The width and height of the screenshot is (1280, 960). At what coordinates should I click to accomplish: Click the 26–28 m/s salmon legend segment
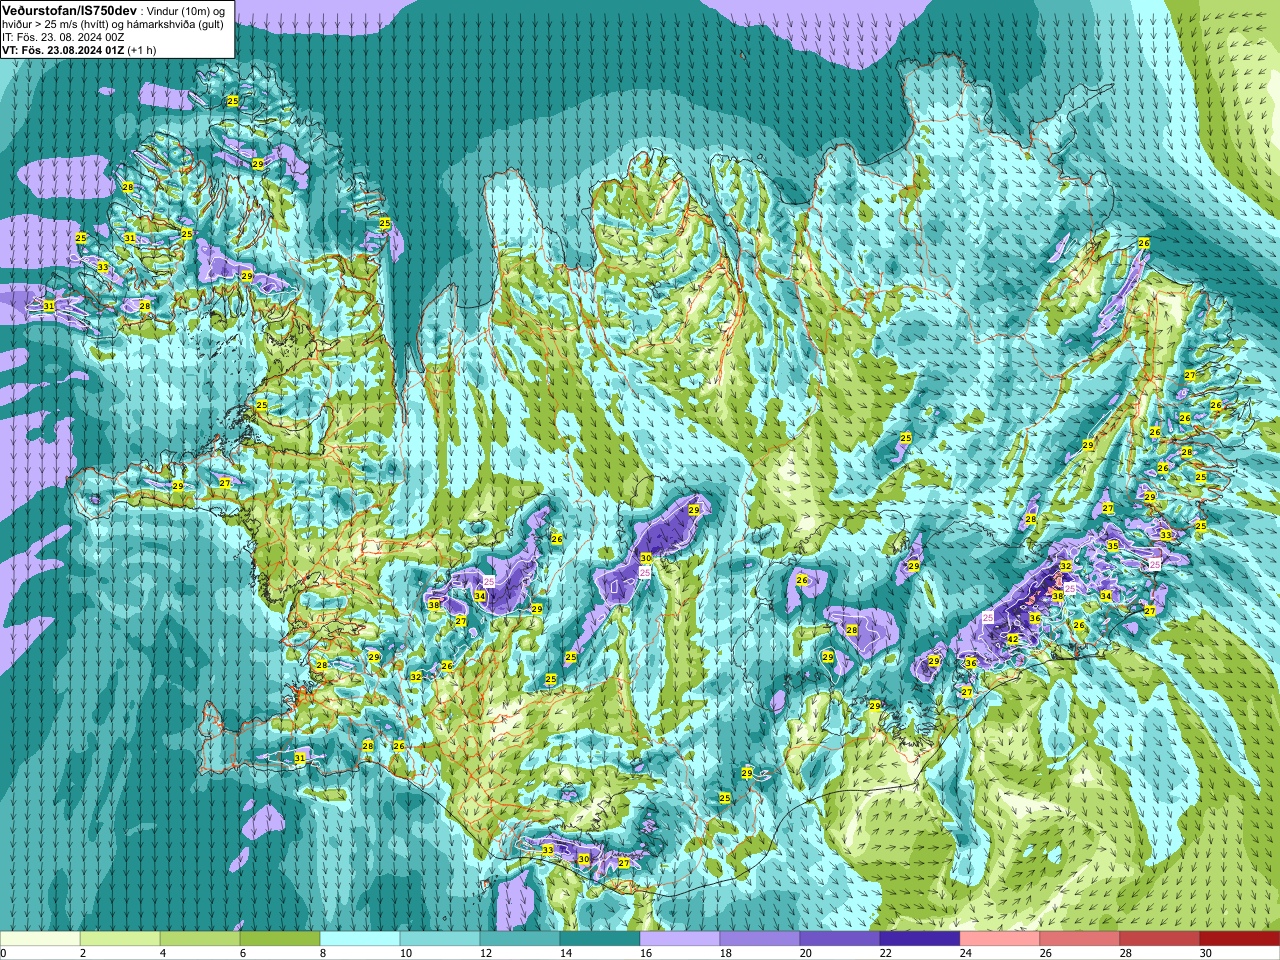click(1080, 939)
